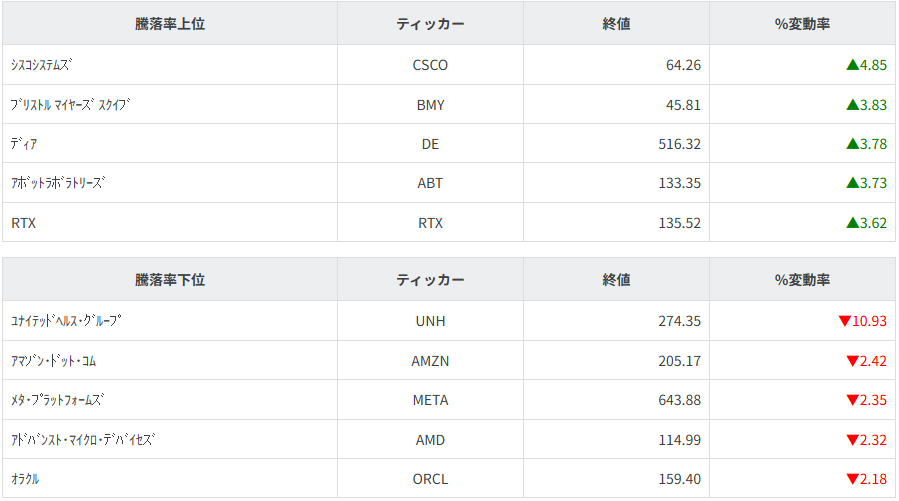This screenshot has height=501, width=899.
Task: Click the red down arrow beside 10.93
Action: 844,321
